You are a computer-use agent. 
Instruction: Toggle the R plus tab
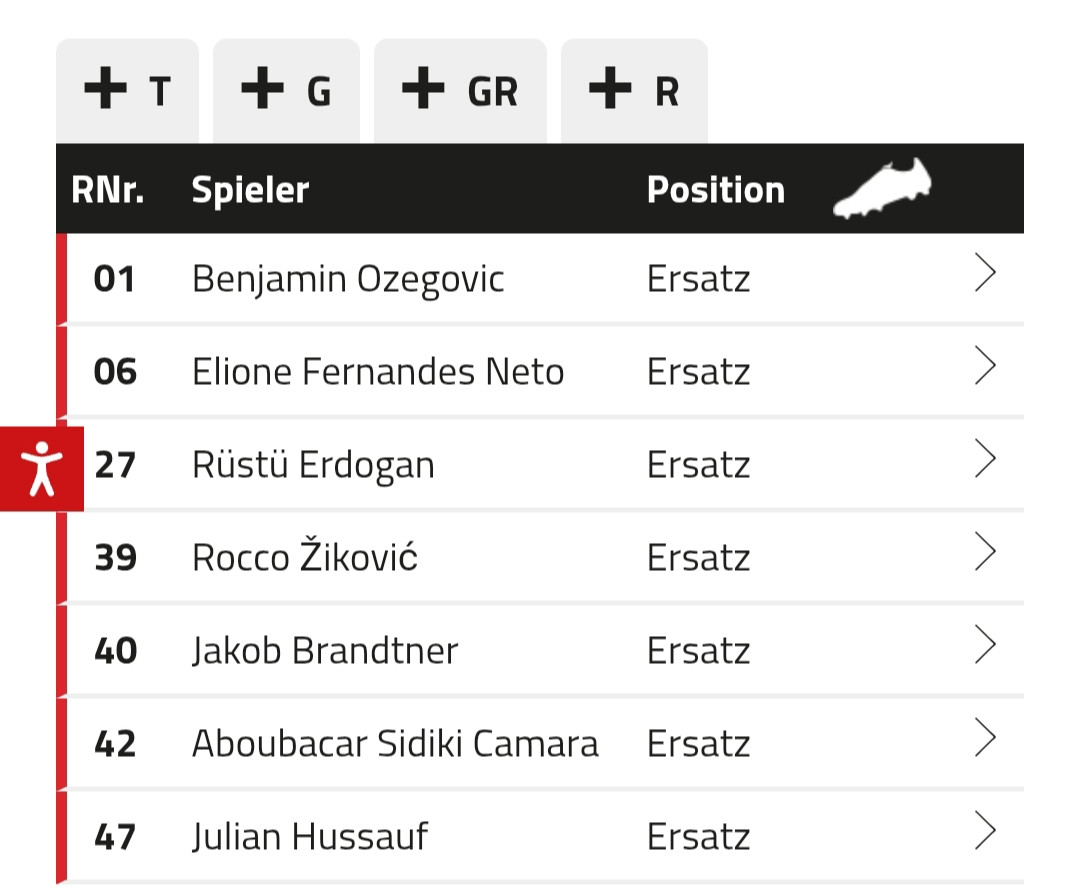(x=634, y=91)
